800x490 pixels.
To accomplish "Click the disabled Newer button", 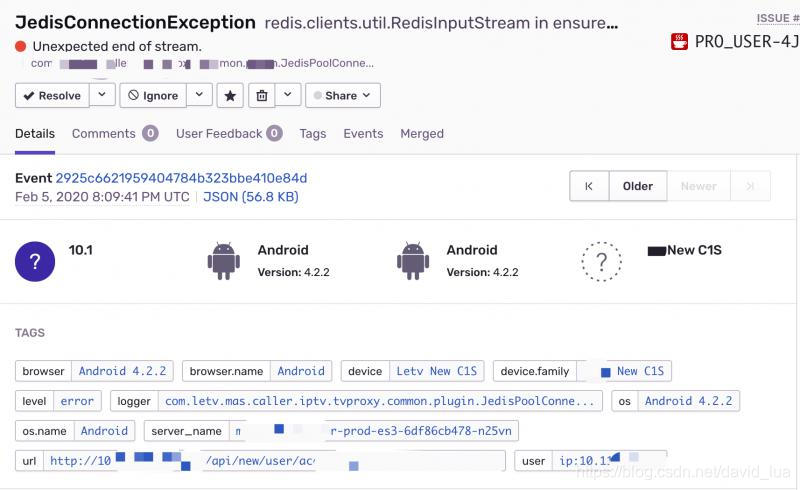I will click(698, 186).
